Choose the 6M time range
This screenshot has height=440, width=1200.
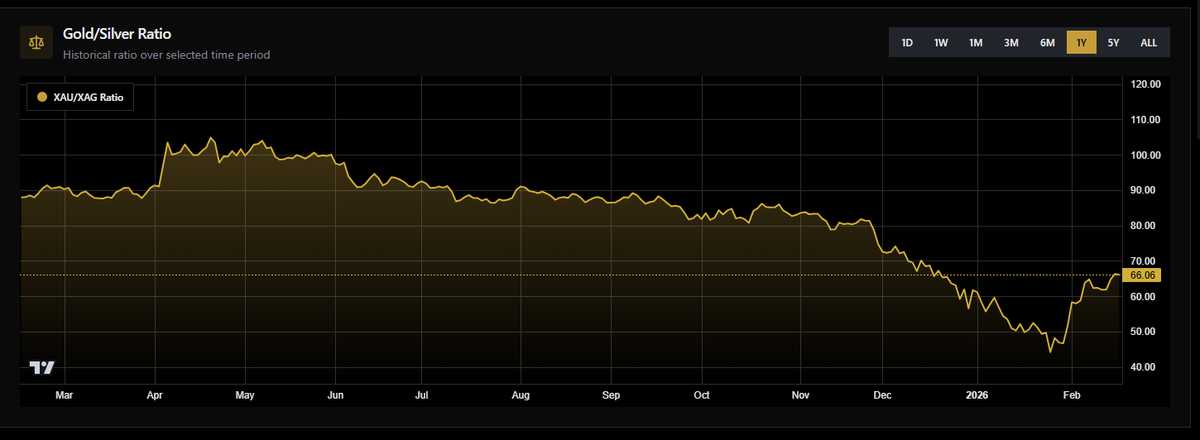[x=1047, y=42]
